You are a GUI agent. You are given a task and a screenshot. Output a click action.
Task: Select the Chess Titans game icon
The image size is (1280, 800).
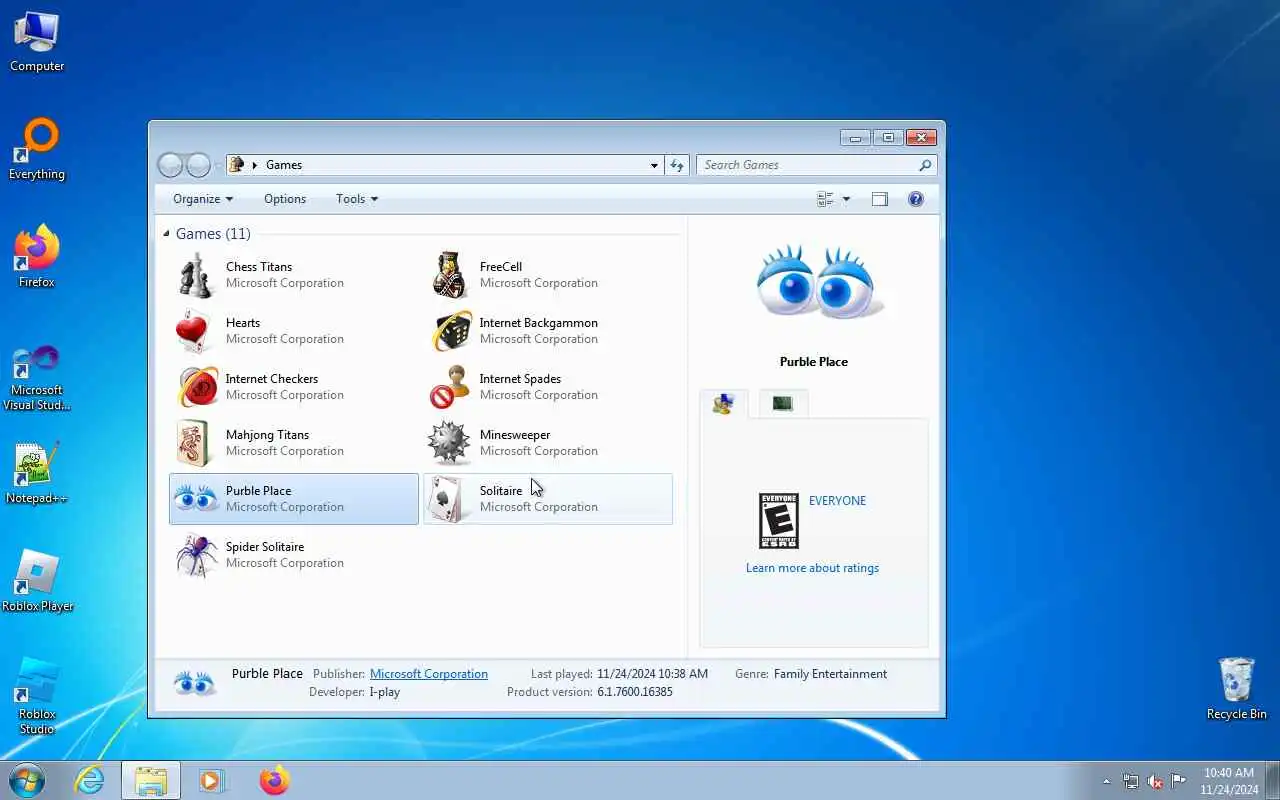coord(196,275)
